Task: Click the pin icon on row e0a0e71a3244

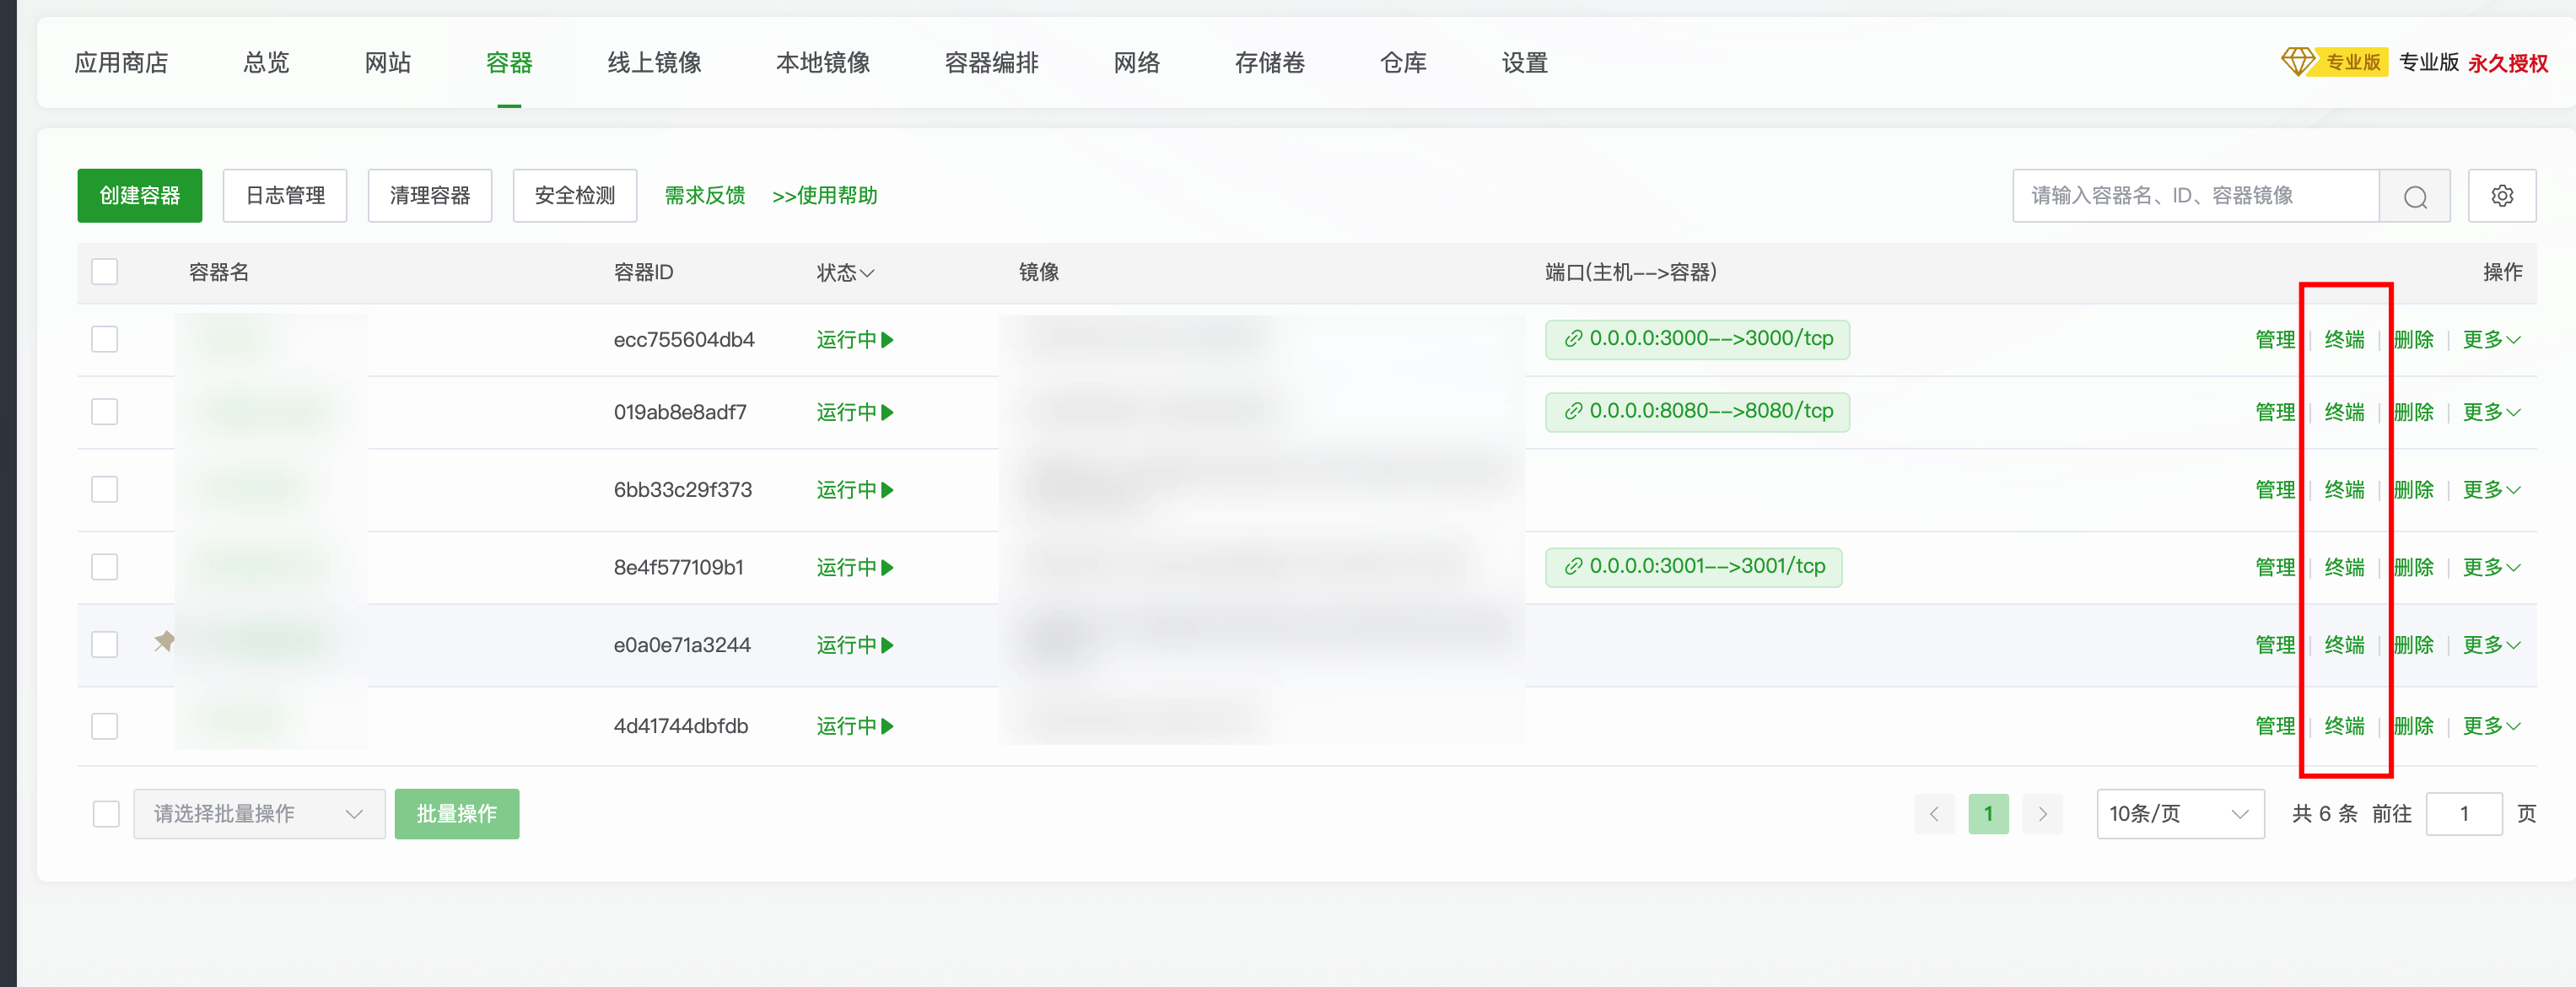Action: click(165, 641)
